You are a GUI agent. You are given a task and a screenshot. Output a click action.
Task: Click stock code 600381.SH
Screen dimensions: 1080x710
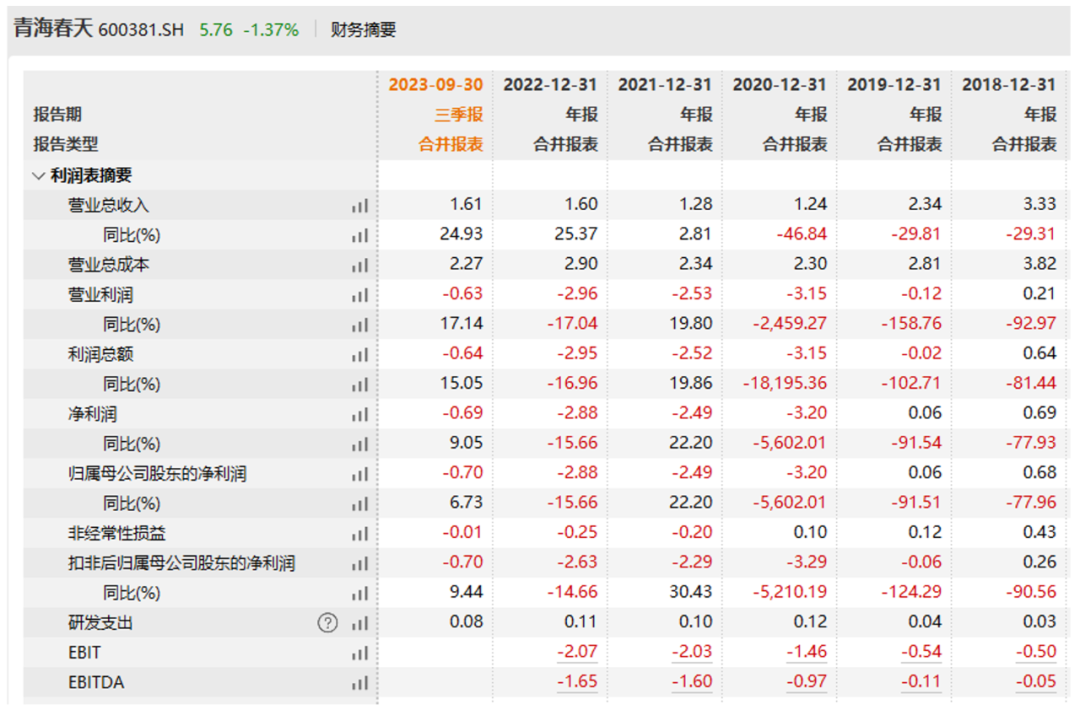pyautogui.click(x=141, y=30)
